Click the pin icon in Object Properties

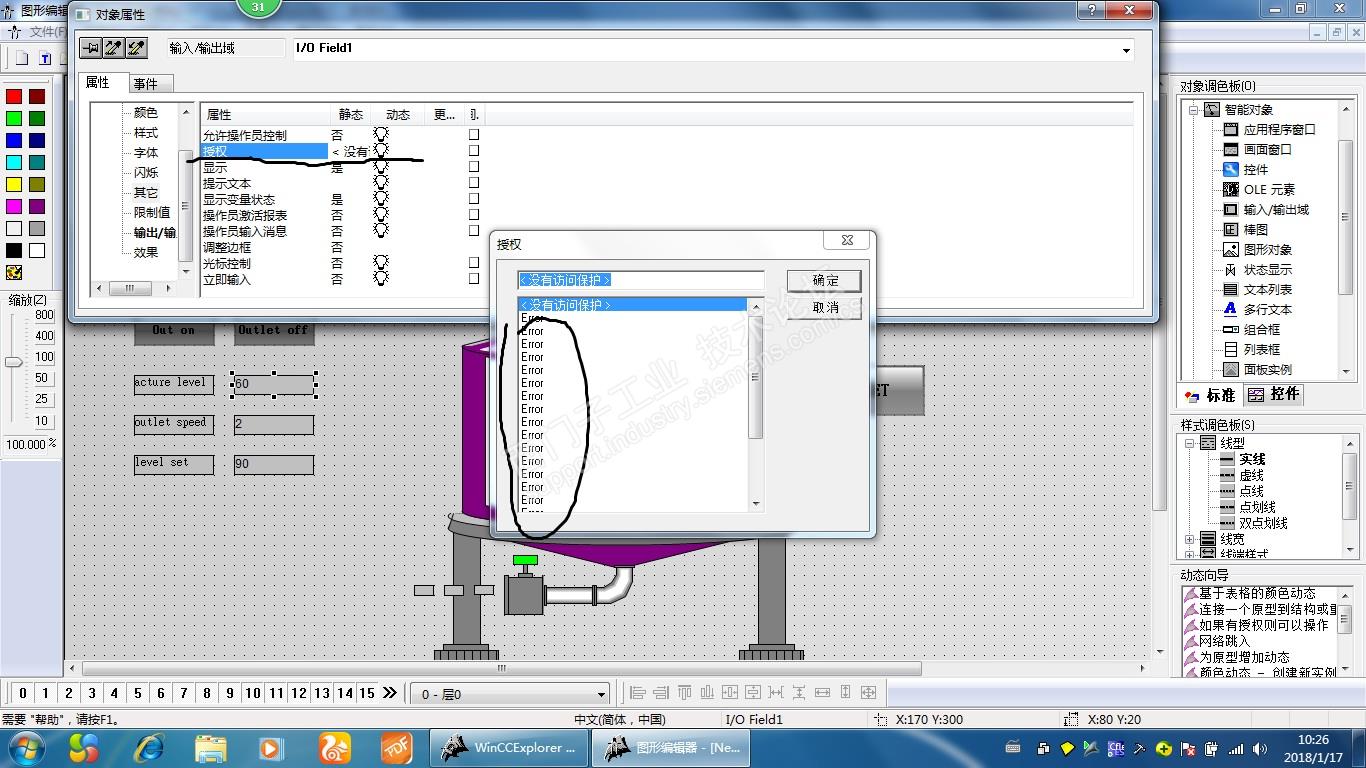pyautogui.click(x=91, y=48)
